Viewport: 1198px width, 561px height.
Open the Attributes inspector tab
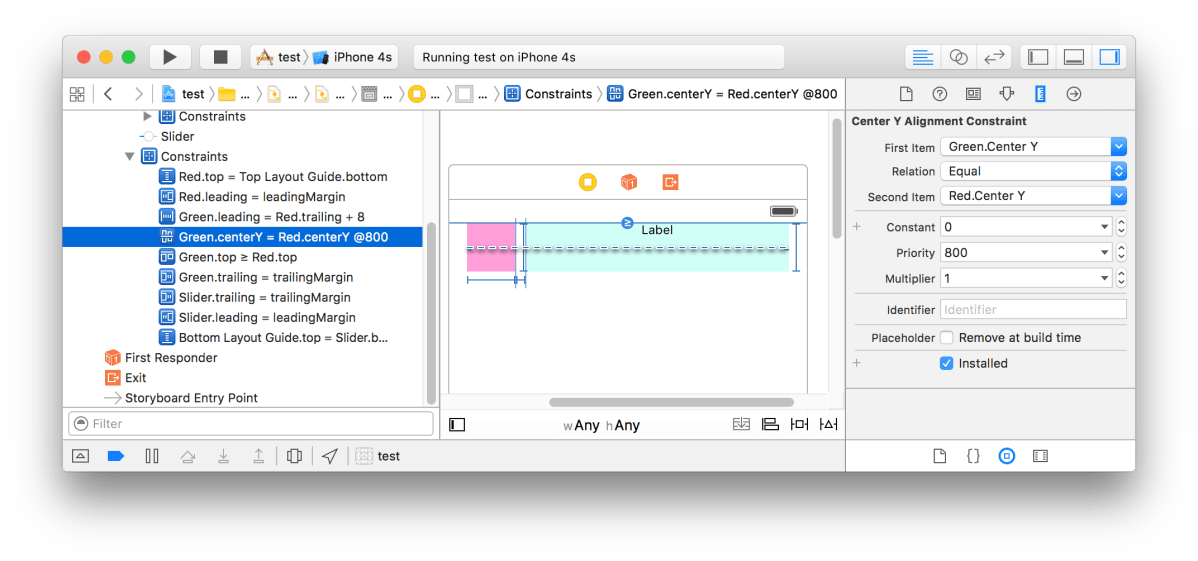coord(1006,94)
